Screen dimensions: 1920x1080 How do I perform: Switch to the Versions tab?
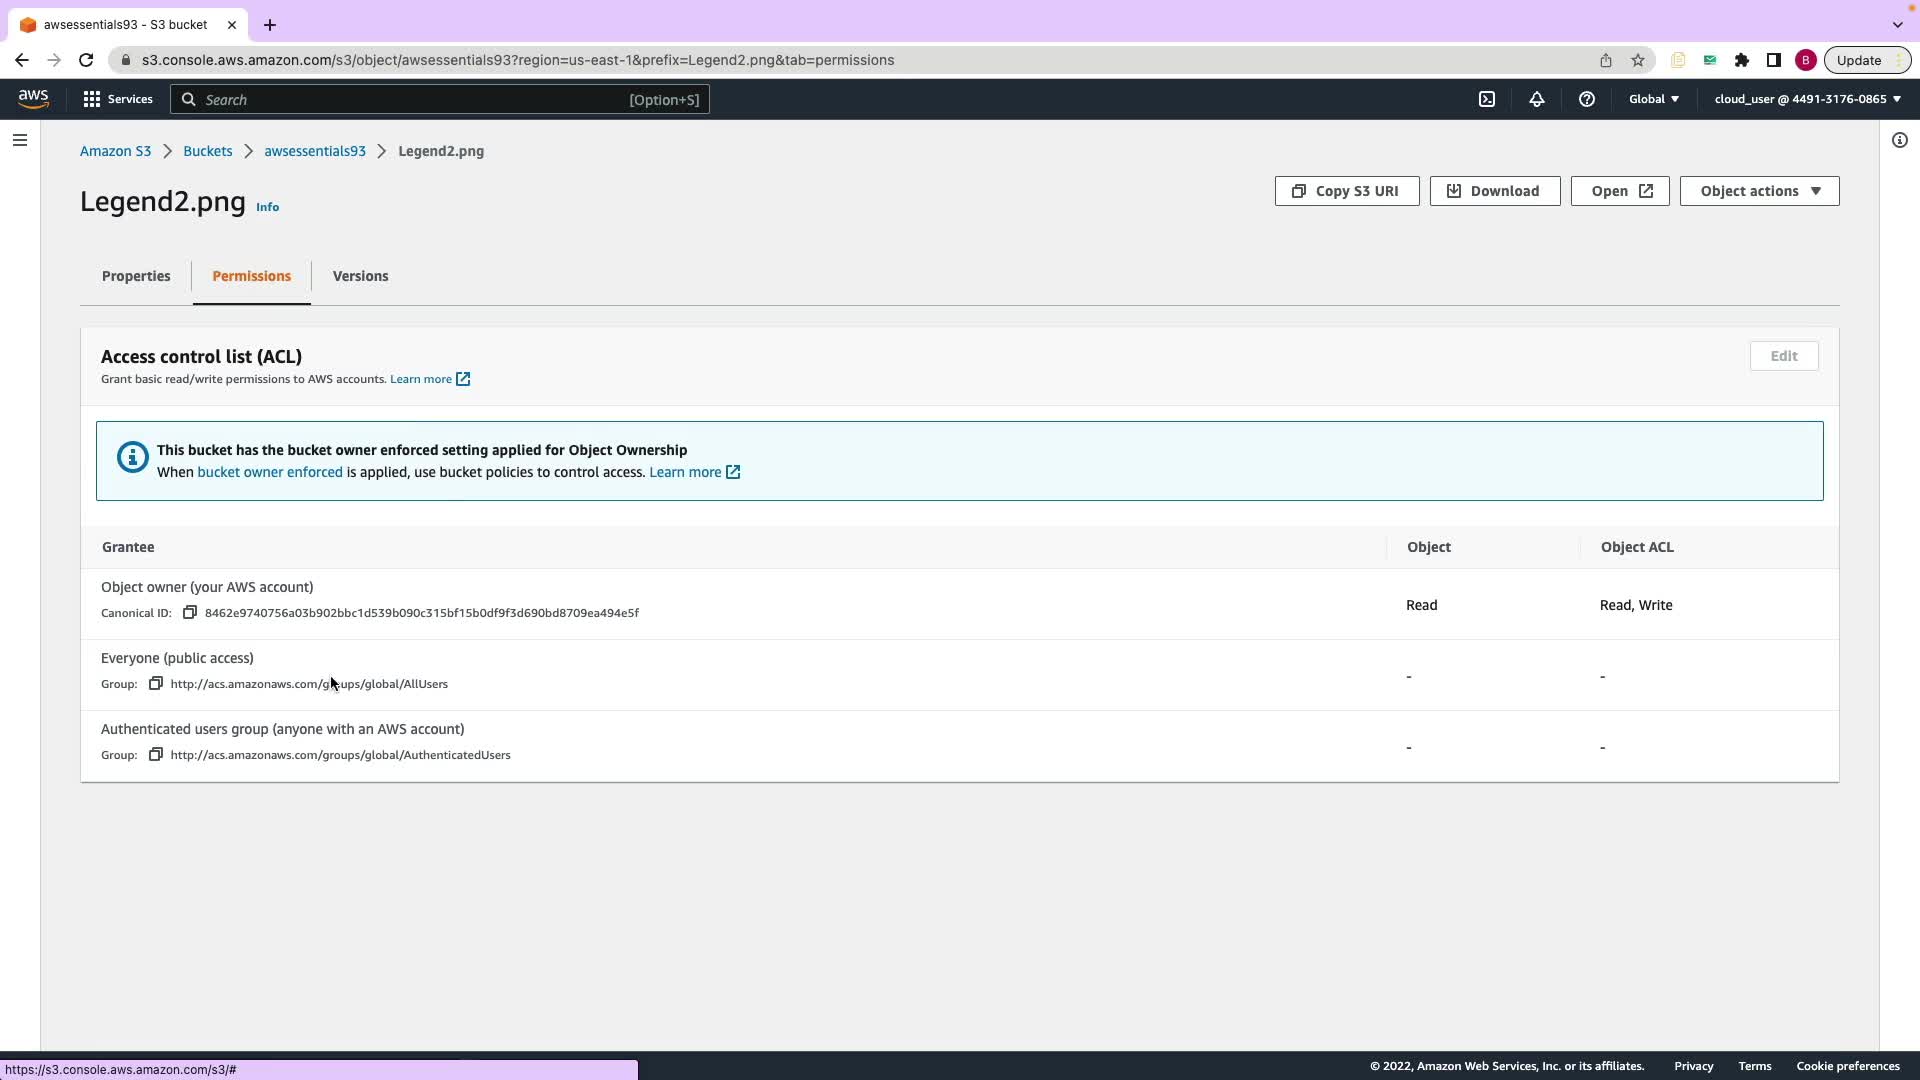tap(360, 276)
